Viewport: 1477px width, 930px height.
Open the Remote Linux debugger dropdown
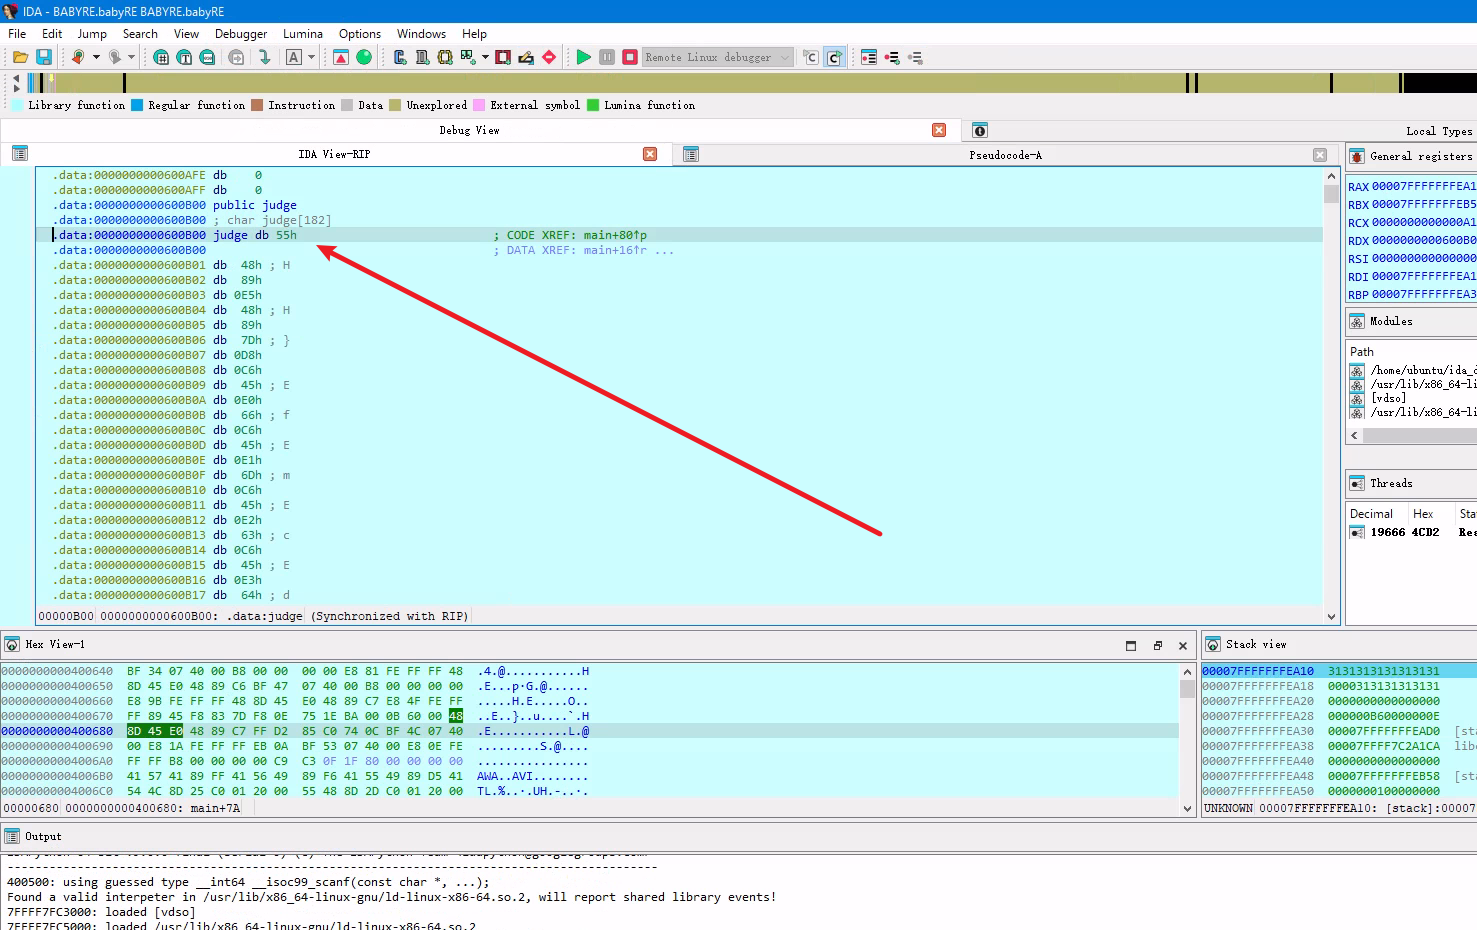pos(785,57)
